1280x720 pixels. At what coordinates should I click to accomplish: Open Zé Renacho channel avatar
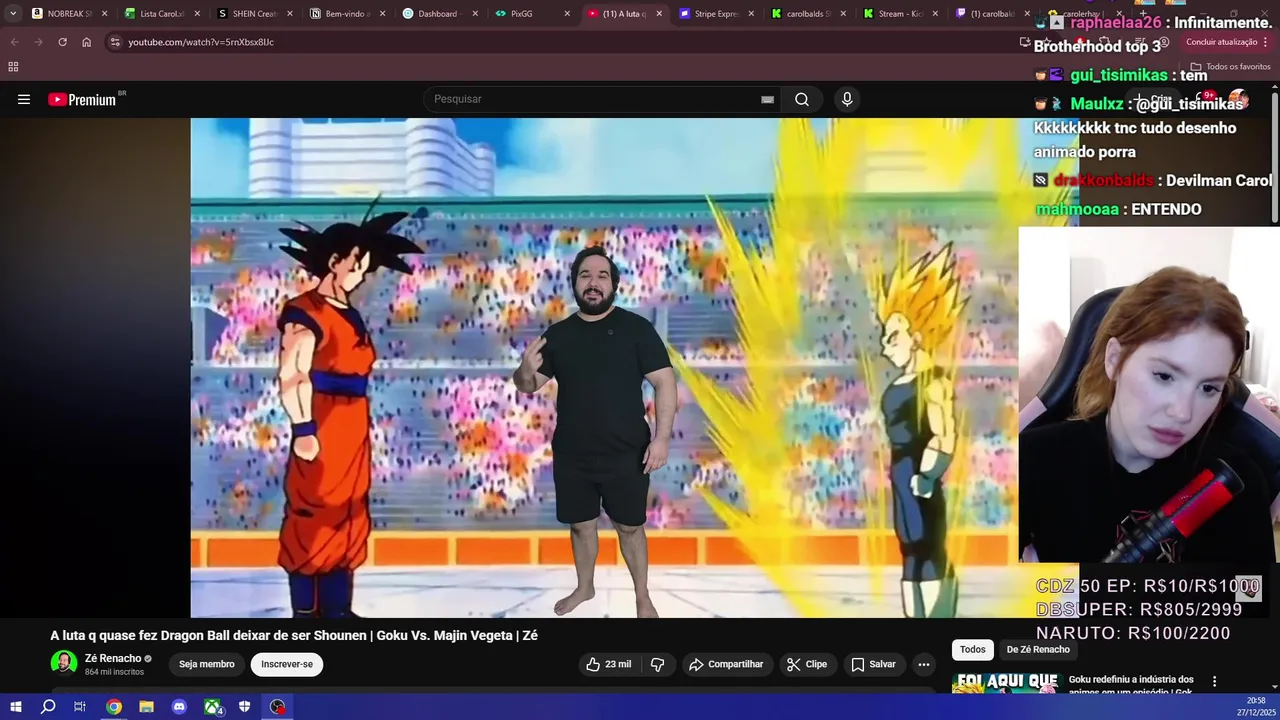[x=64, y=664]
